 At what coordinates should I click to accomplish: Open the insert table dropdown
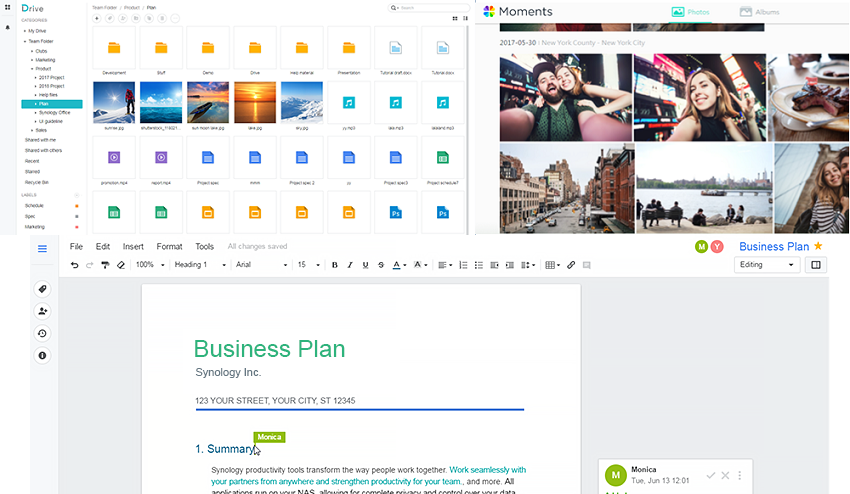(552, 265)
